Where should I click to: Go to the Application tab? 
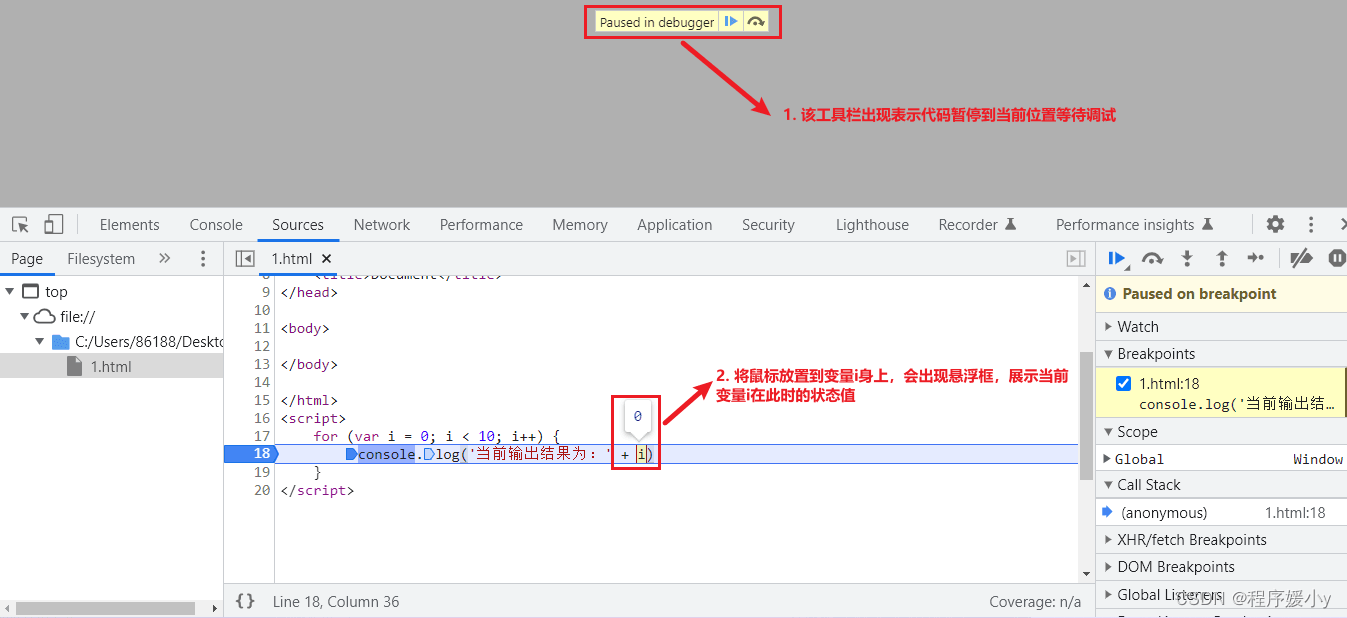pyautogui.click(x=675, y=225)
